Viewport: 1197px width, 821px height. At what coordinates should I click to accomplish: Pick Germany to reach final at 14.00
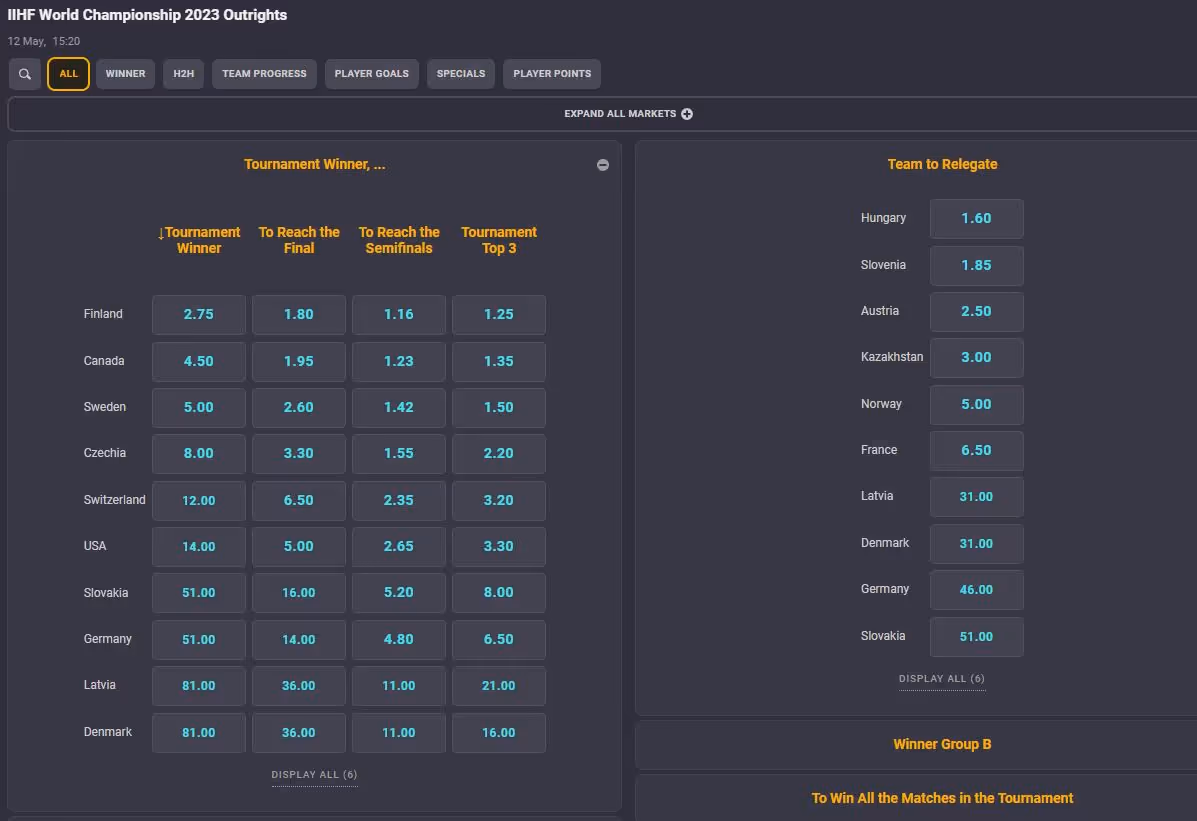pyautogui.click(x=298, y=640)
